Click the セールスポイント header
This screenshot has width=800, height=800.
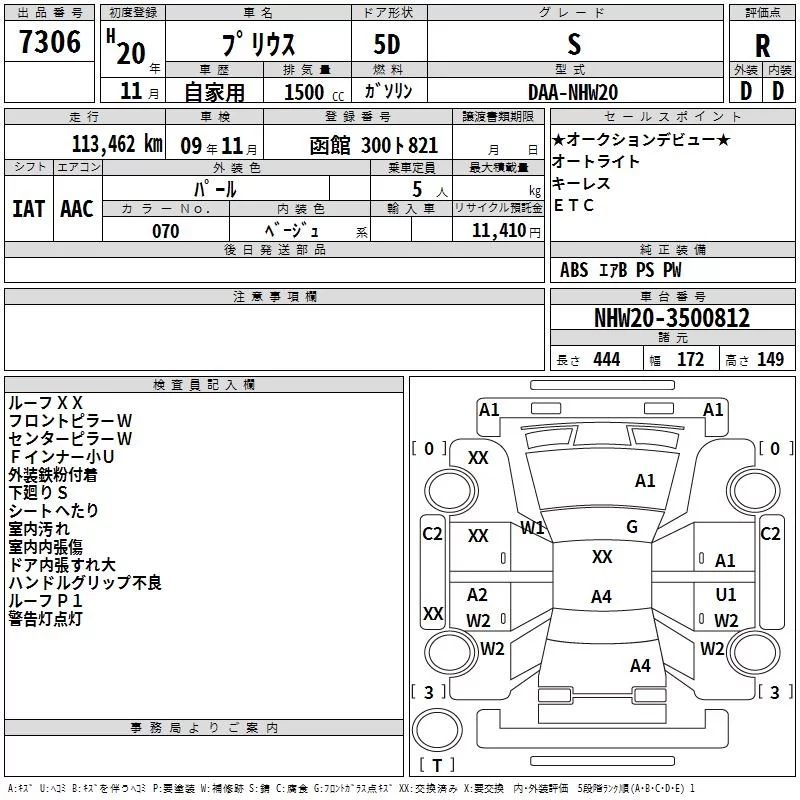(x=673, y=117)
